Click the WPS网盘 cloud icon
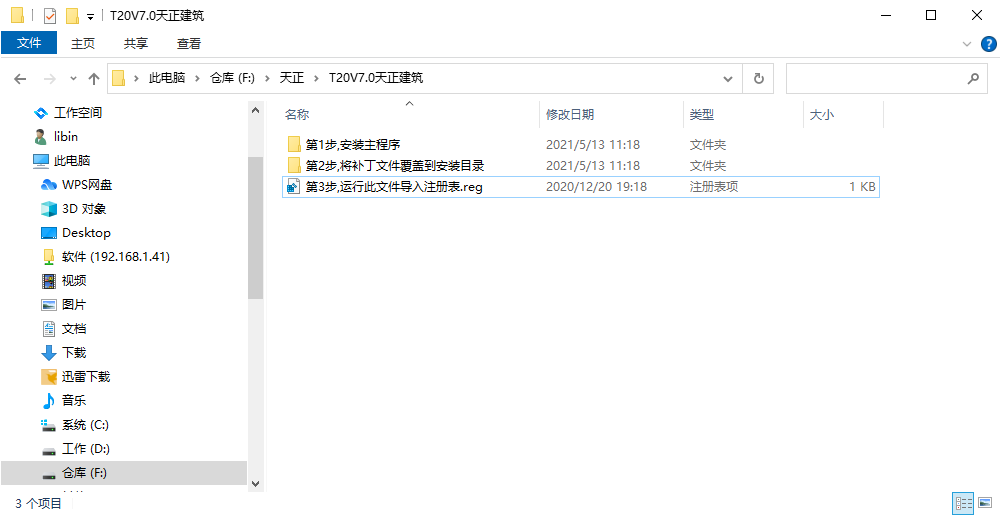This screenshot has width=1001, height=516. point(48,185)
